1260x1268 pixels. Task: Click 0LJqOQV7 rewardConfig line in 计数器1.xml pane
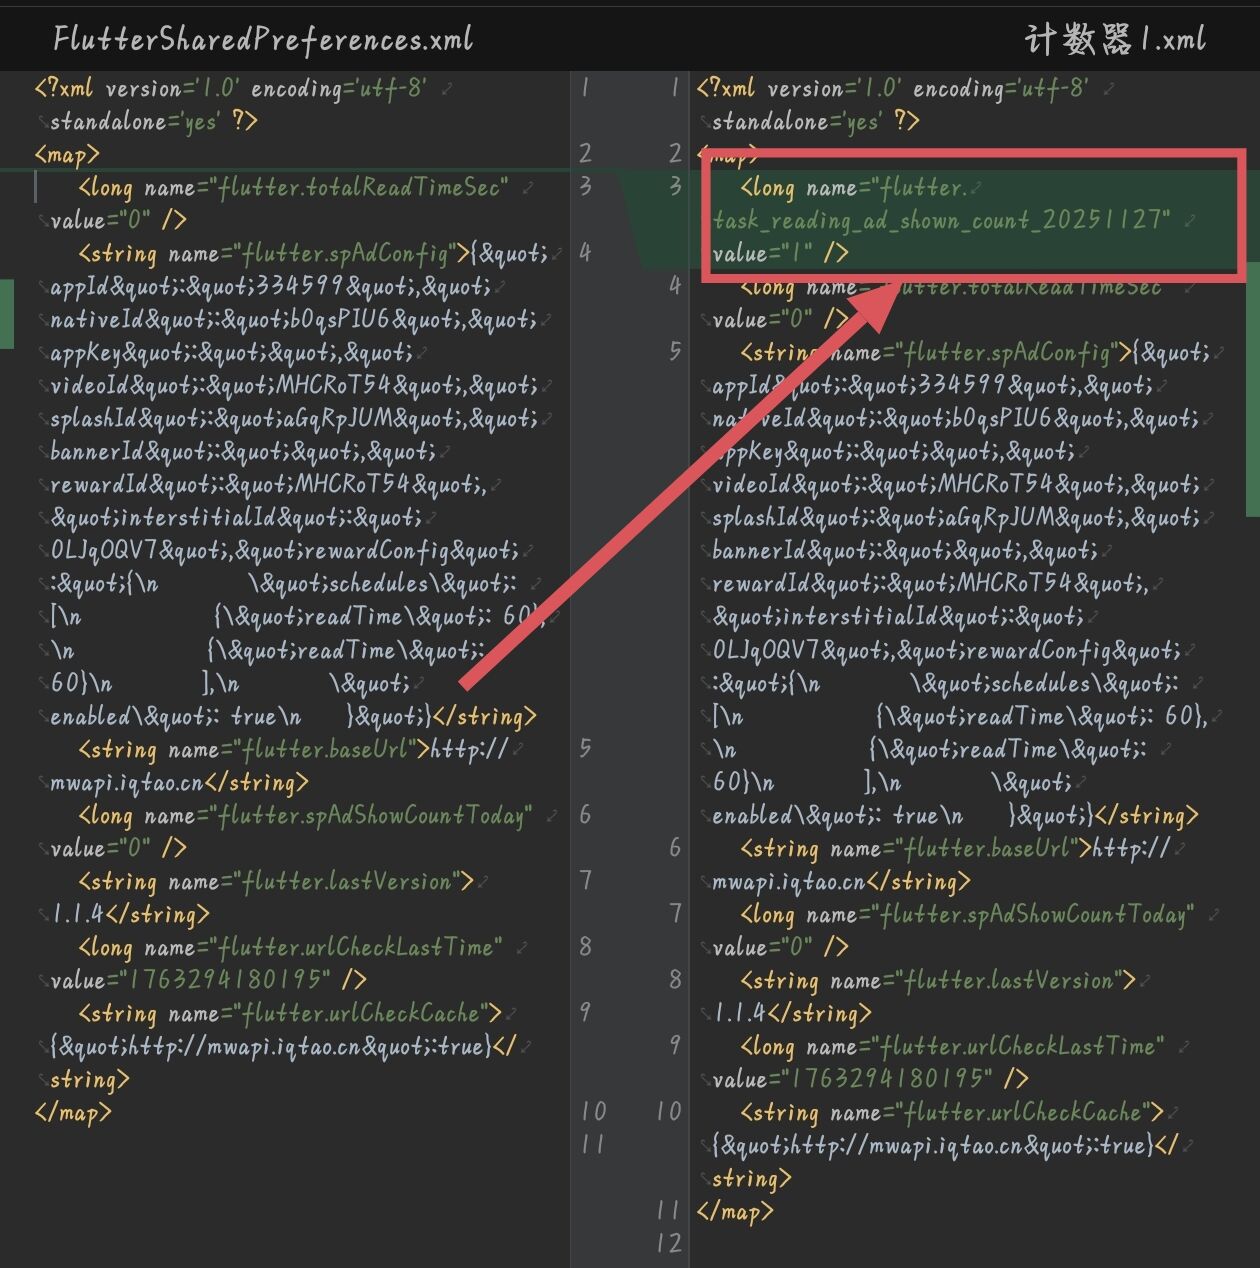click(946, 650)
